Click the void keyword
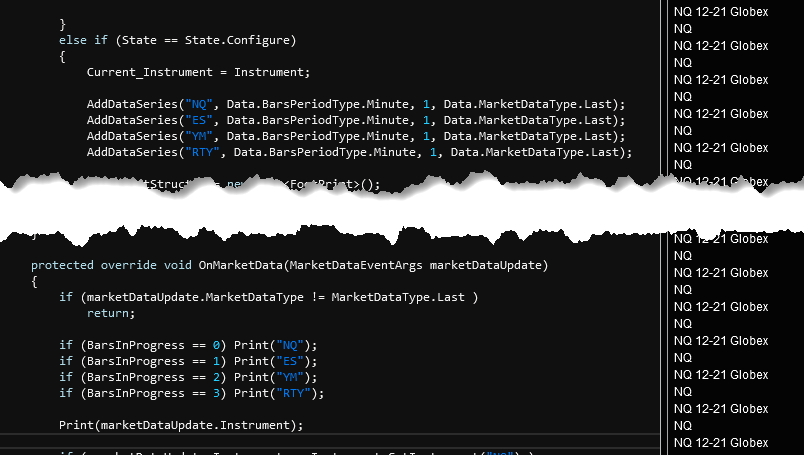Image resolution: width=804 pixels, height=455 pixels. pos(177,265)
